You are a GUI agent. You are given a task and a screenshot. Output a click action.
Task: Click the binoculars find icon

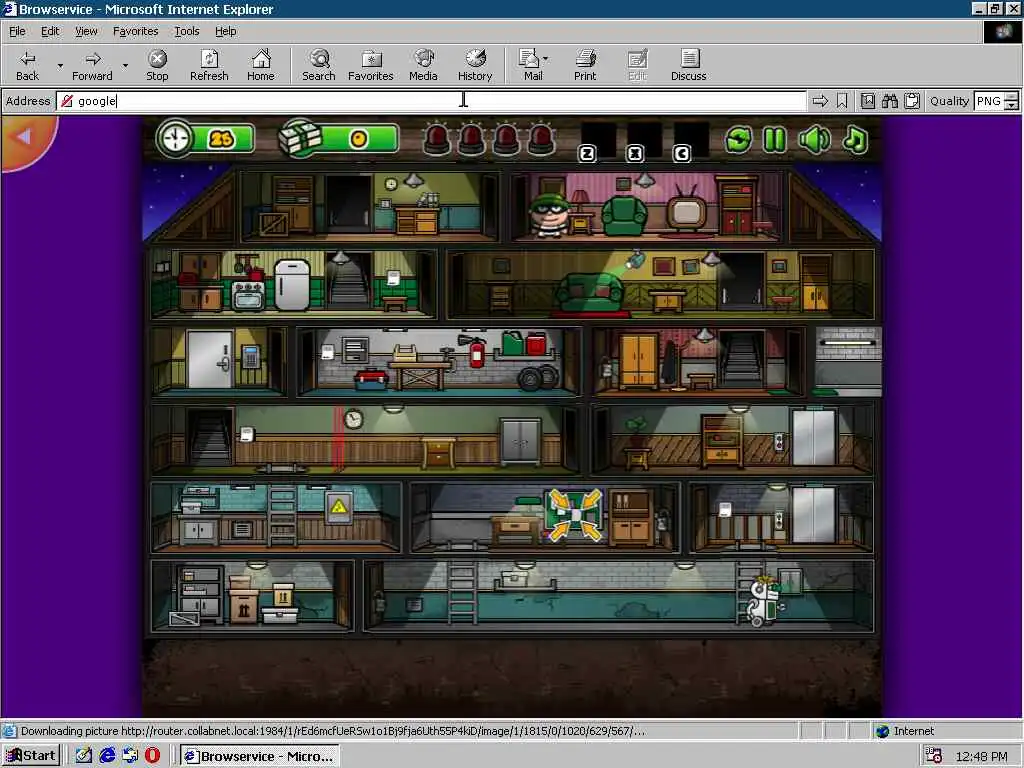(x=889, y=101)
